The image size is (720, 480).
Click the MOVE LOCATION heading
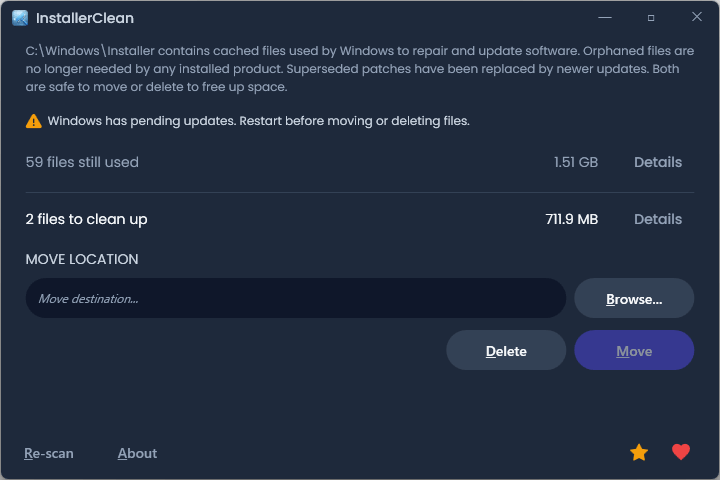(82, 259)
